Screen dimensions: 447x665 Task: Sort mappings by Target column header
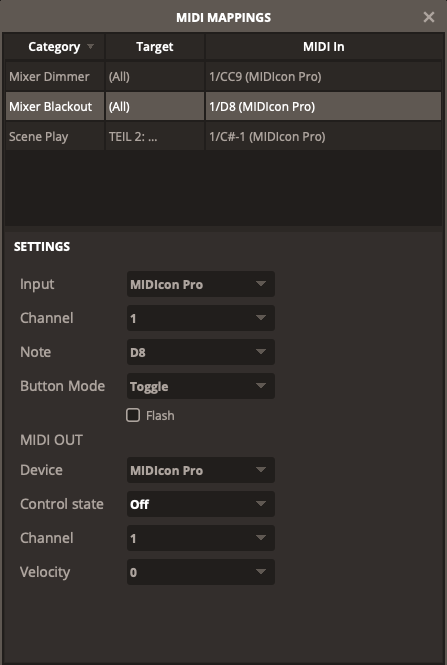pos(155,47)
